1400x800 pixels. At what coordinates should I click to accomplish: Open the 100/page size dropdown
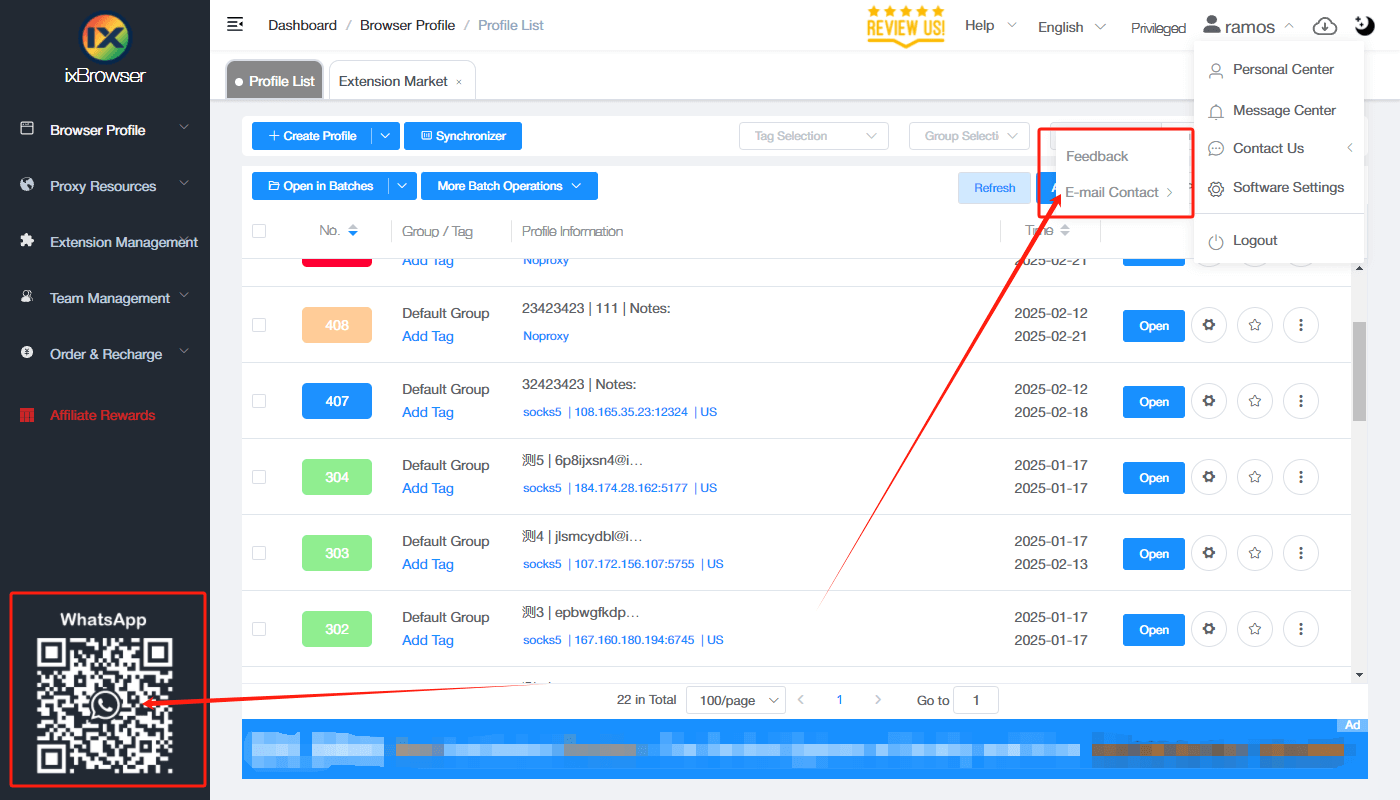tap(735, 699)
